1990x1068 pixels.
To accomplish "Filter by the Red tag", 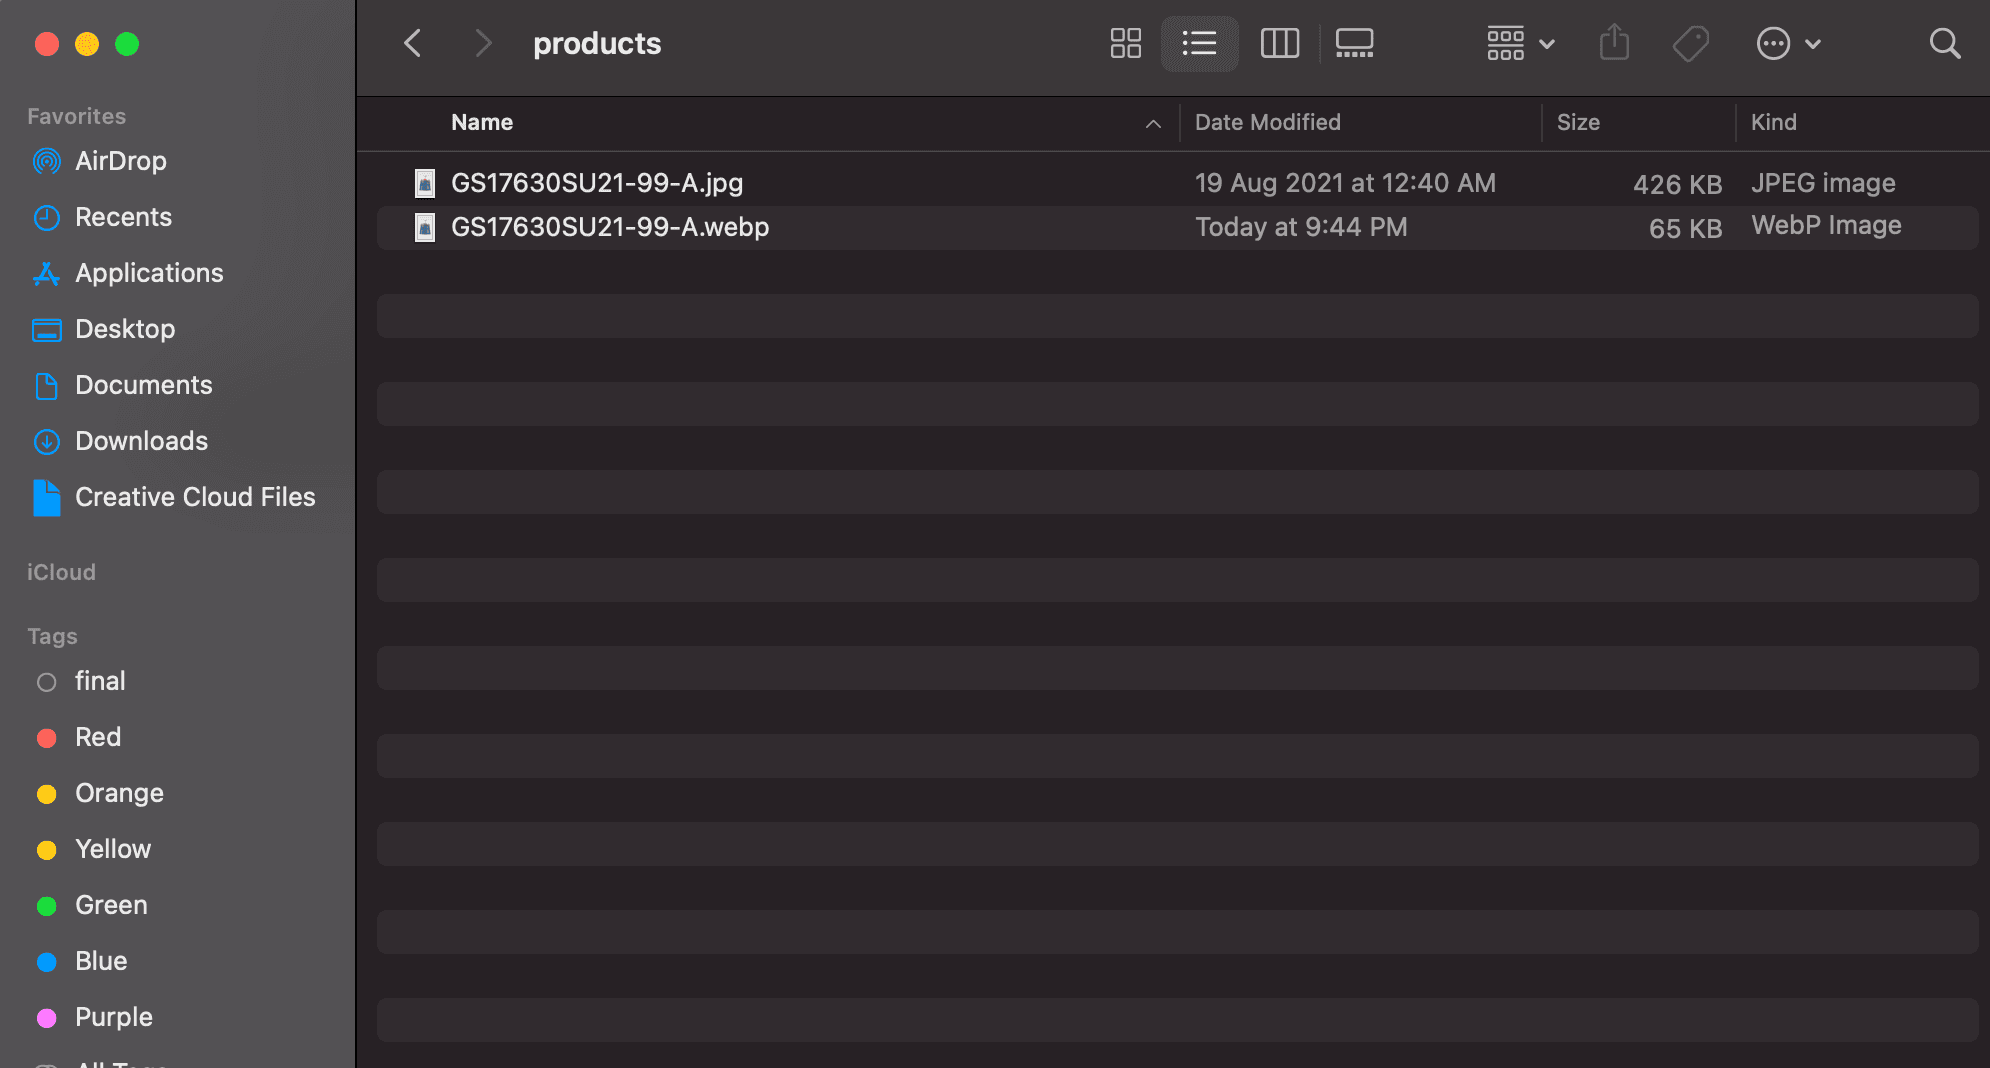I will (97, 737).
